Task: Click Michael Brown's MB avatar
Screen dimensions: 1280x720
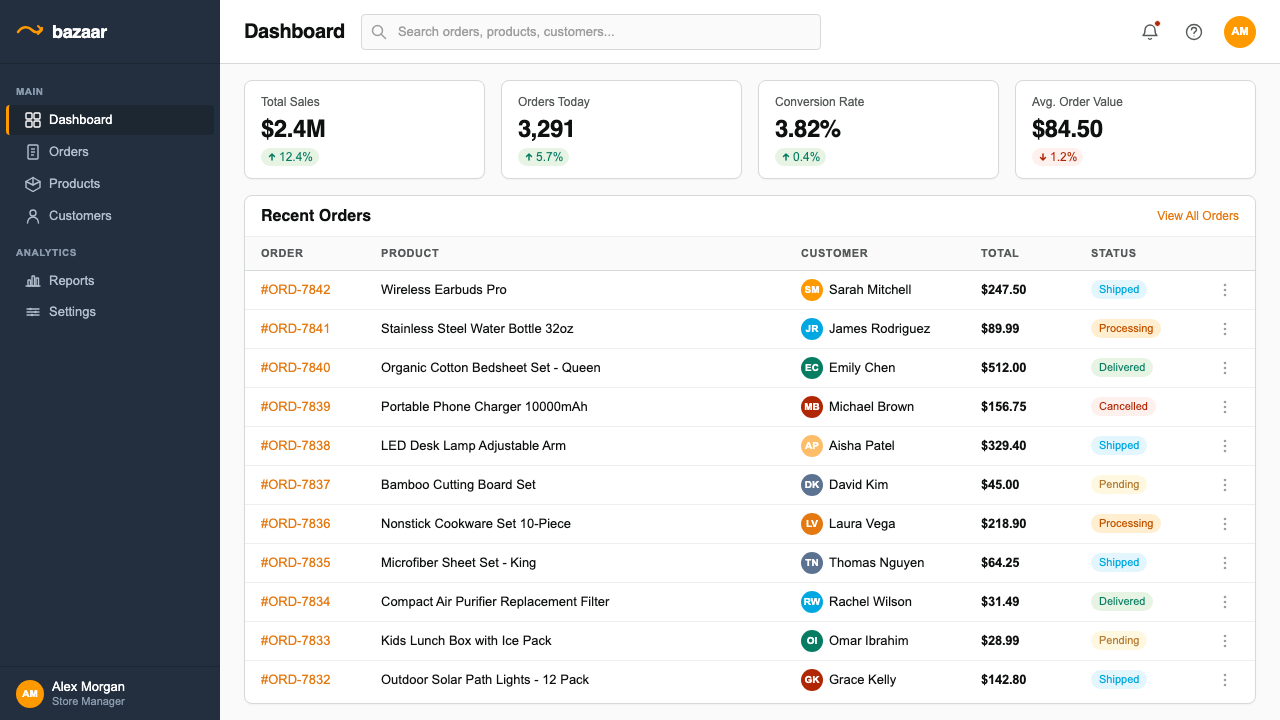Action: pyautogui.click(x=812, y=407)
